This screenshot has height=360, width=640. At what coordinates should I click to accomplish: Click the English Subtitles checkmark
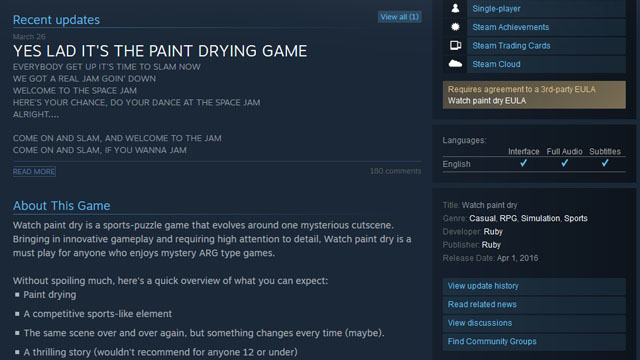605,163
